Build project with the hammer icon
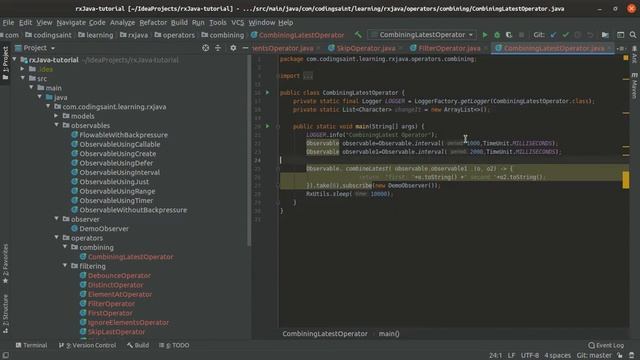 click(358, 35)
